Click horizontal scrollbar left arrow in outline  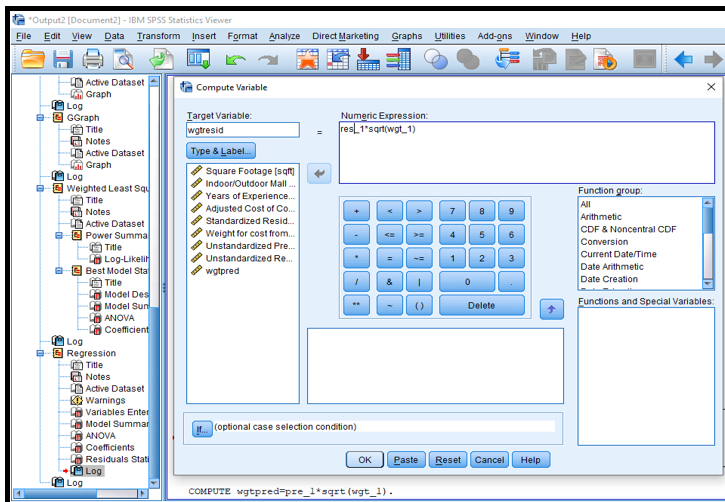click(18, 494)
